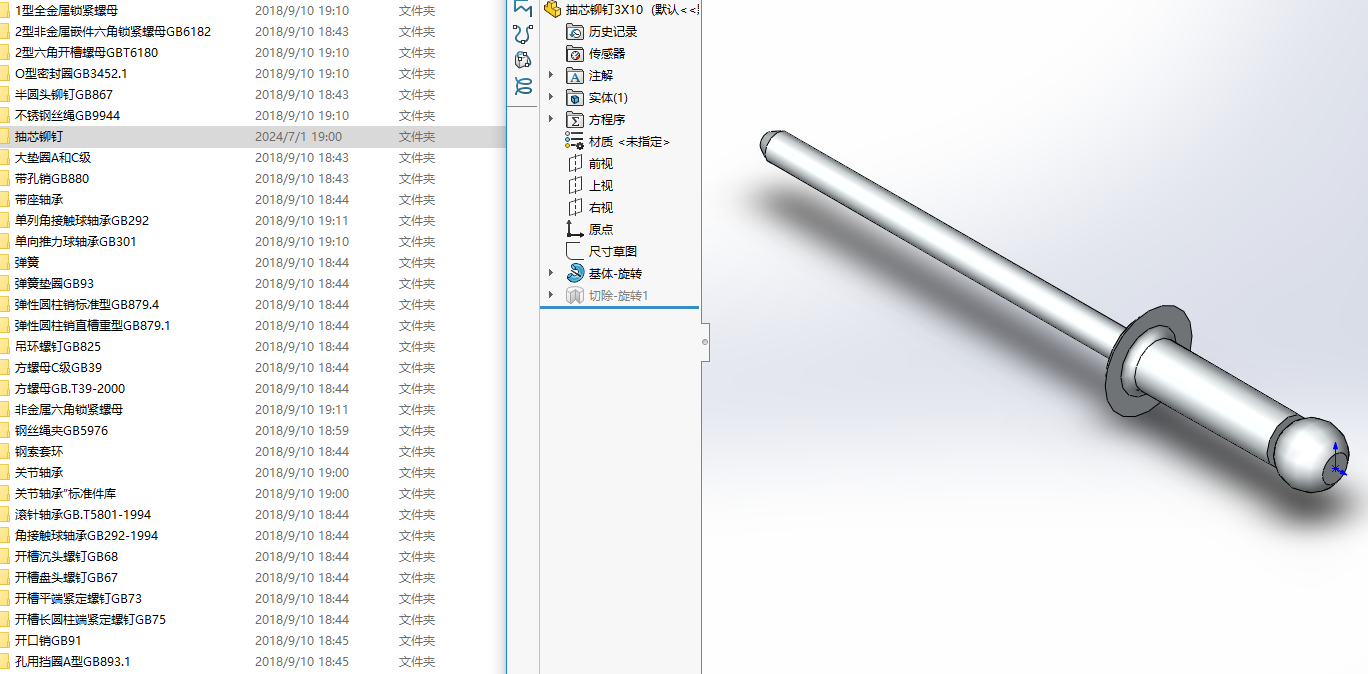This screenshot has width=1368, height=674.
Task: Click the 原点 origin icon
Action: click(575, 230)
